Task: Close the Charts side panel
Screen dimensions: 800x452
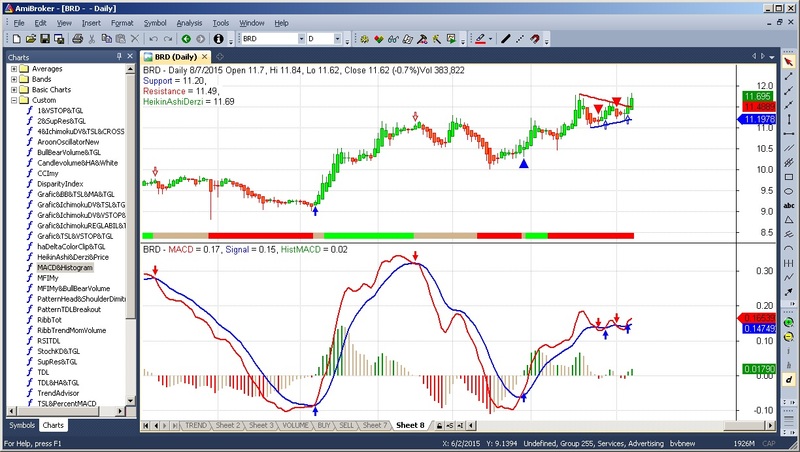Action: pyautogui.click(x=130, y=57)
